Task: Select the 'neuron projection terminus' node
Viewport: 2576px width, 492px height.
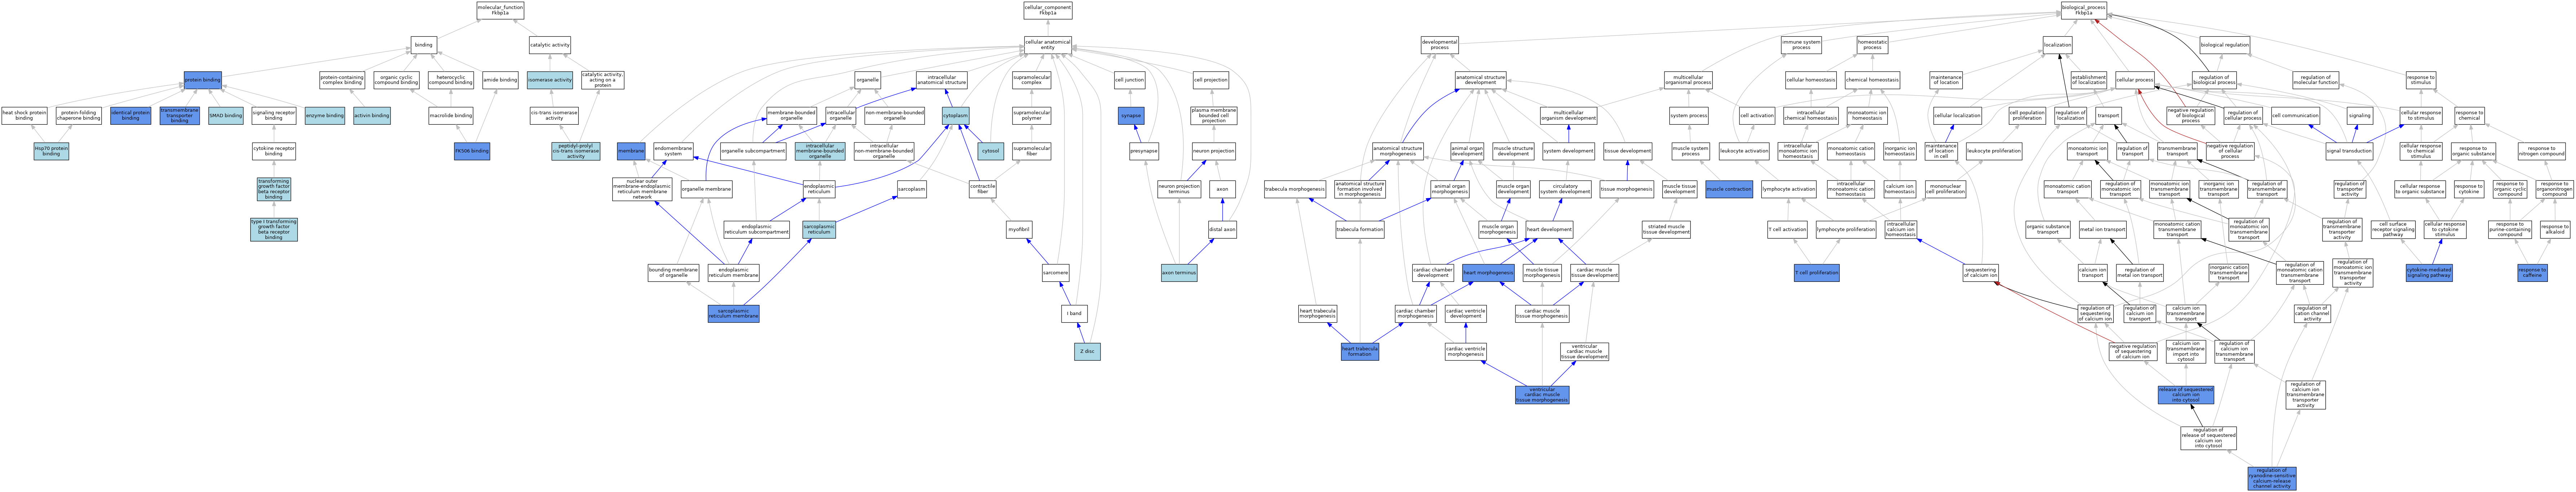Action: coord(1179,189)
